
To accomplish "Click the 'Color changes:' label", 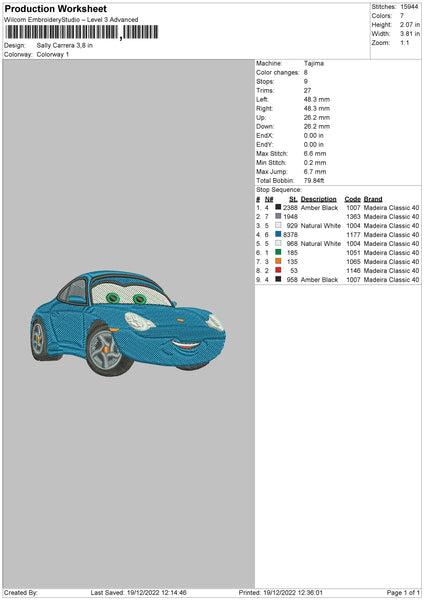I will click(x=278, y=72).
